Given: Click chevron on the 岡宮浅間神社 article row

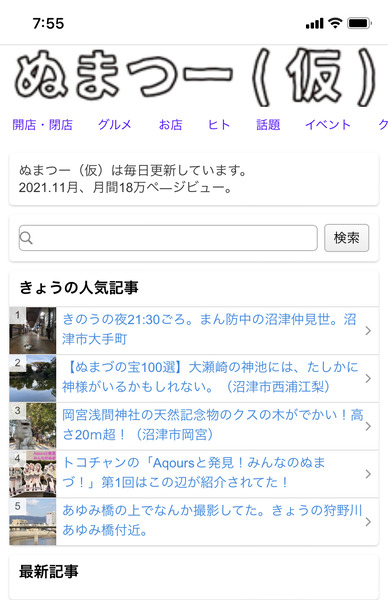Looking at the screenshot, I should click(368, 426).
